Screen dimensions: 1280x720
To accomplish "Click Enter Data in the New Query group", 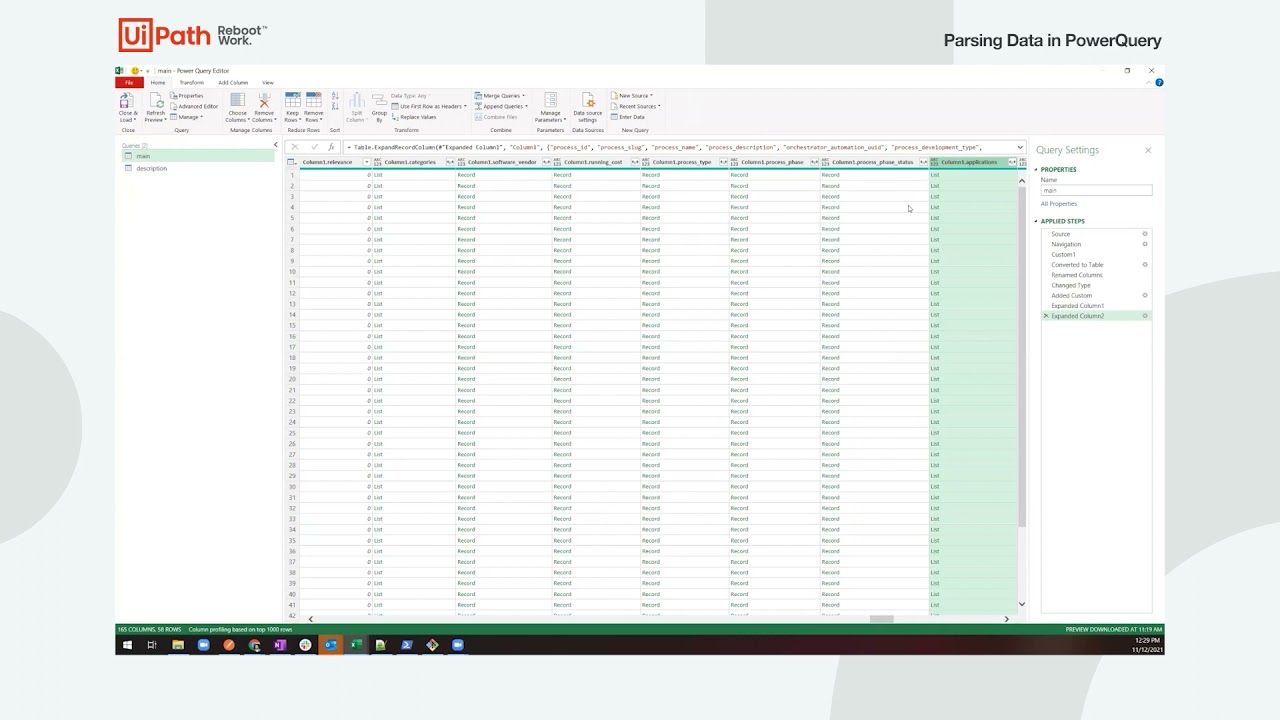I will pos(628,117).
